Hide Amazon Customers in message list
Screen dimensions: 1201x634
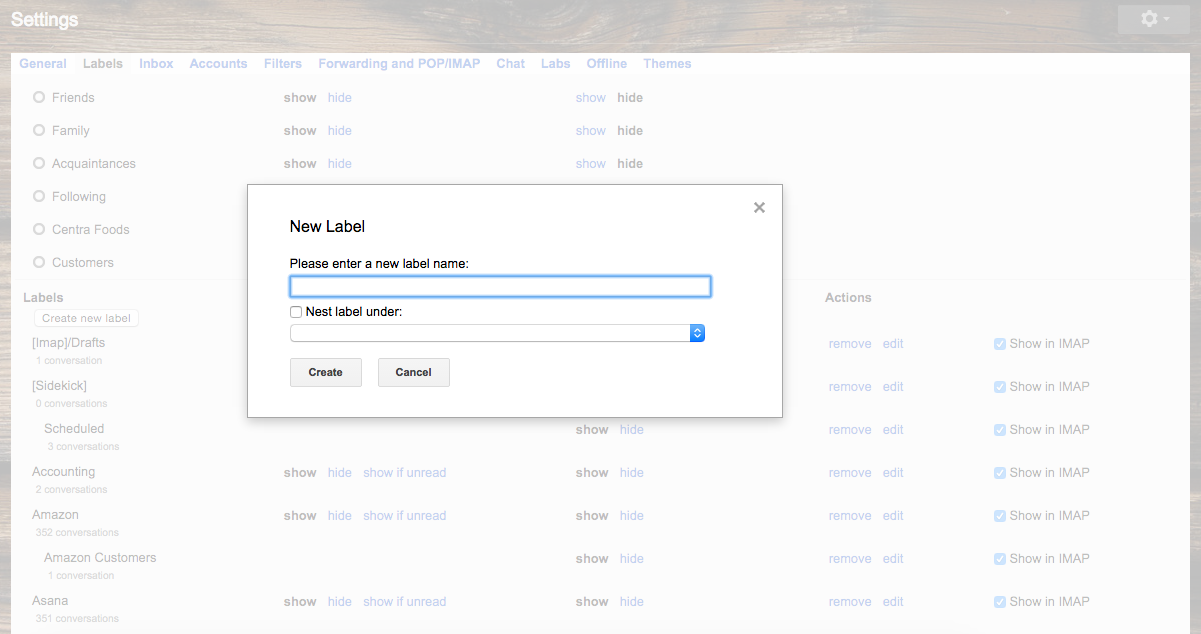coord(632,558)
